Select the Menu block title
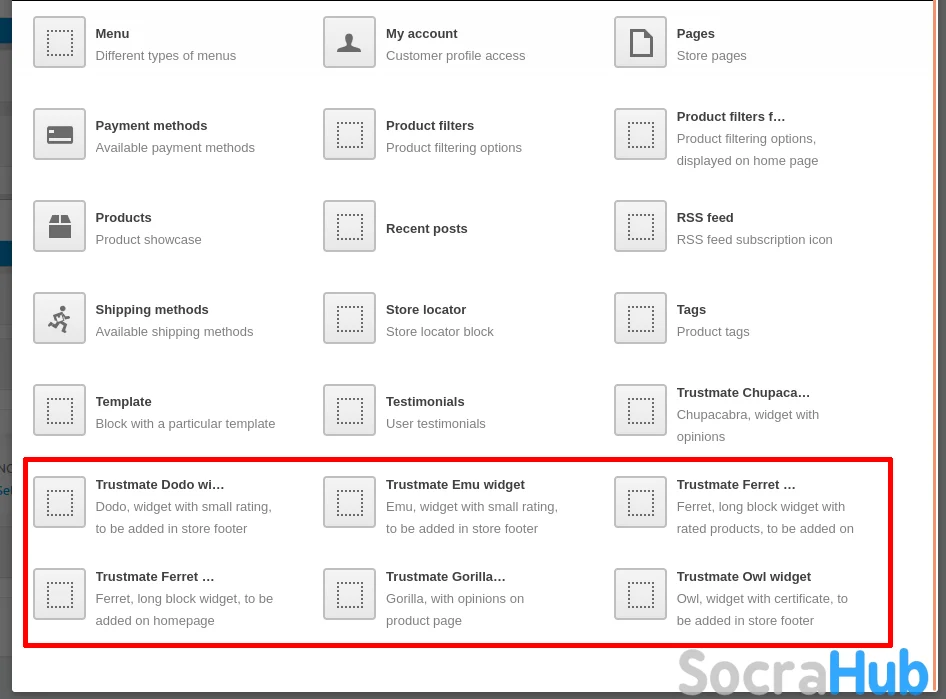Screen dimensions: 946x699 [112, 34]
